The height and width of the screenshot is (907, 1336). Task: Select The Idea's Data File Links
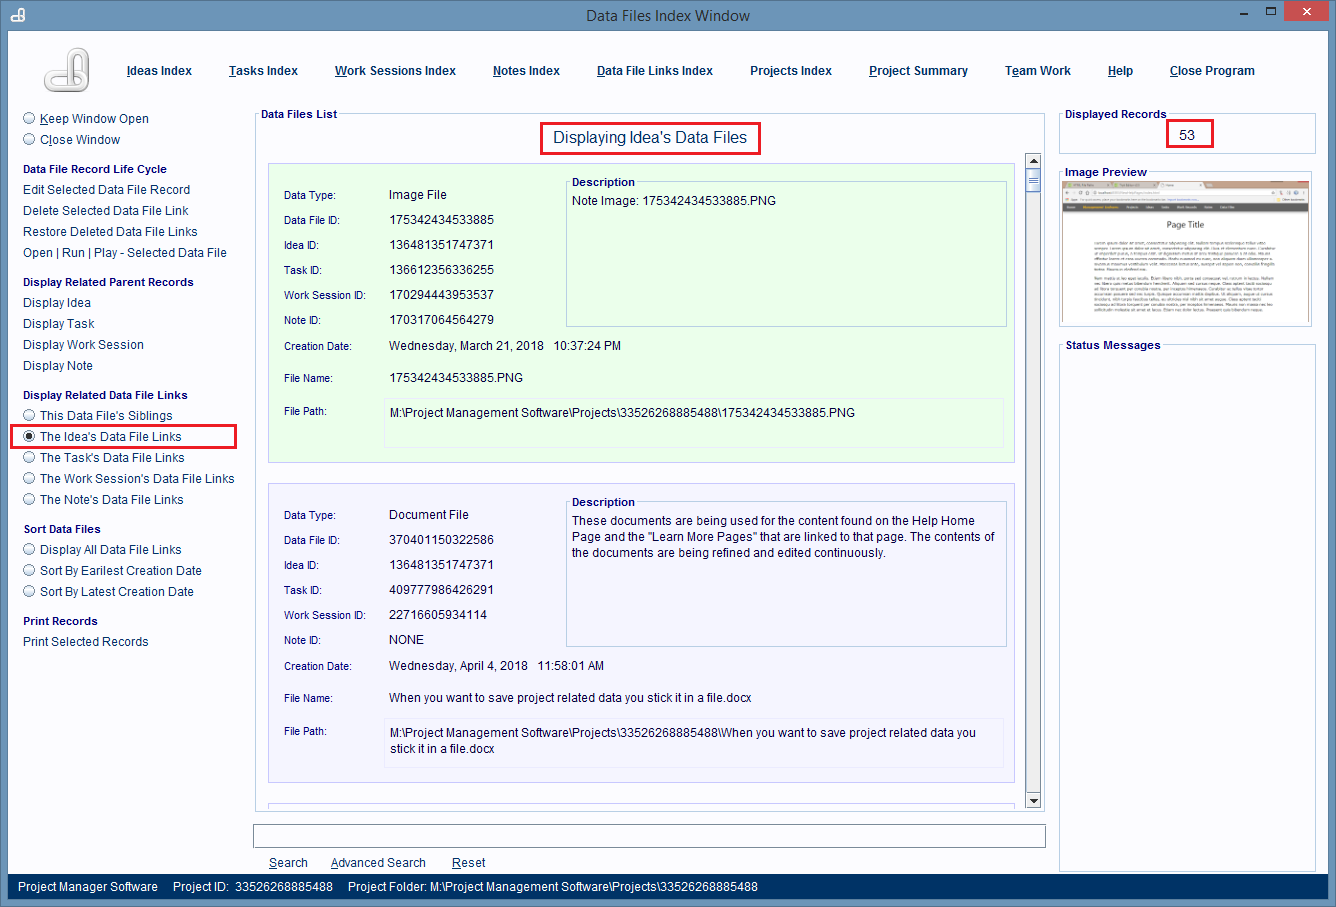[x=103, y=436]
